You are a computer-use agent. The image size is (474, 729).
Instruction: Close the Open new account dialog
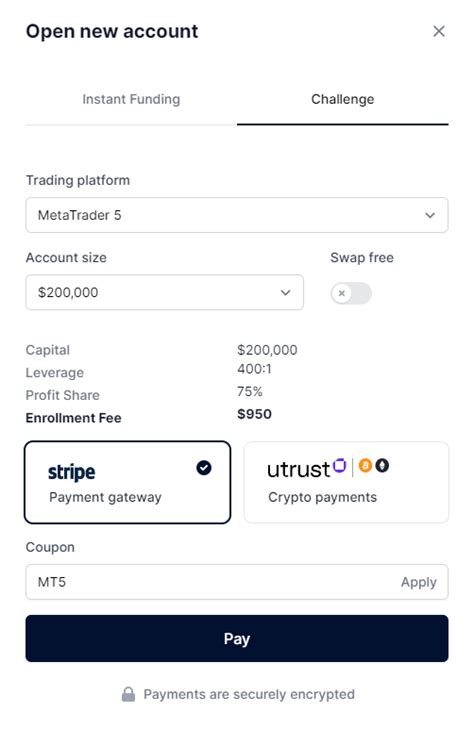click(x=439, y=31)
